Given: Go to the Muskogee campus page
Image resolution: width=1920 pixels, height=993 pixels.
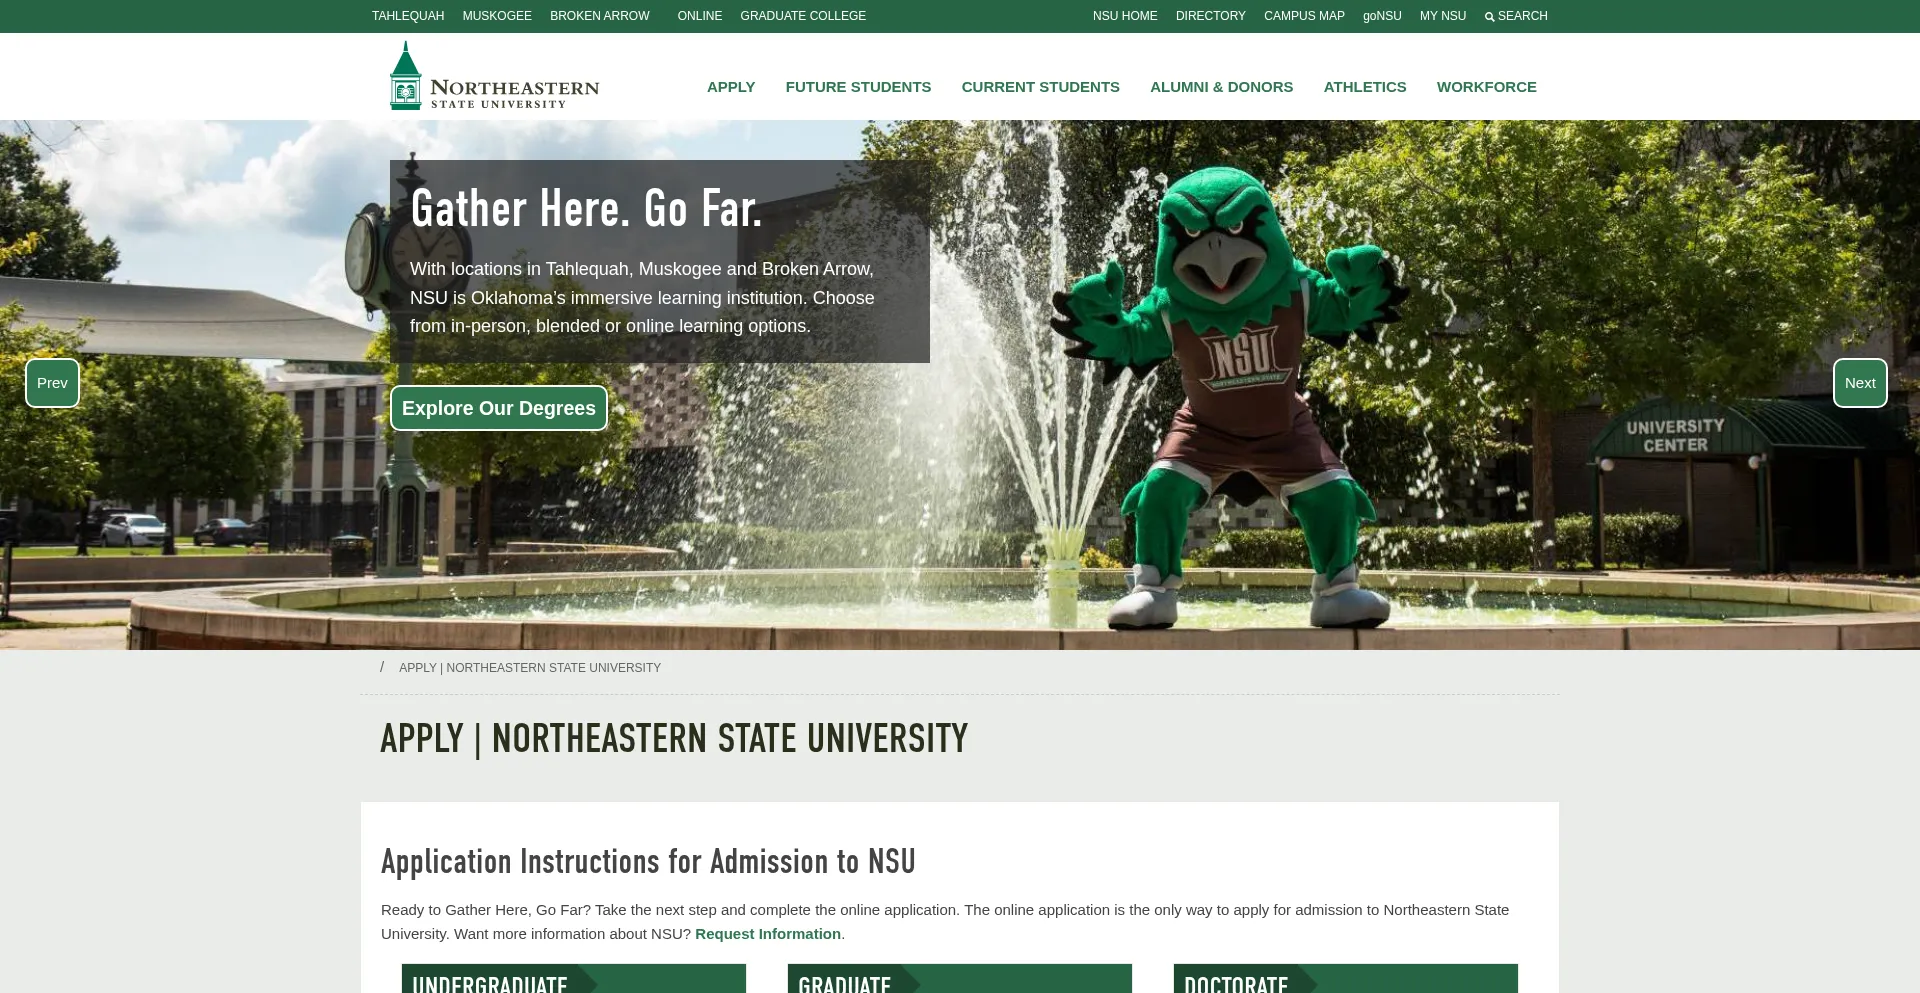Looking at the screenshot, I should point(497,16).
